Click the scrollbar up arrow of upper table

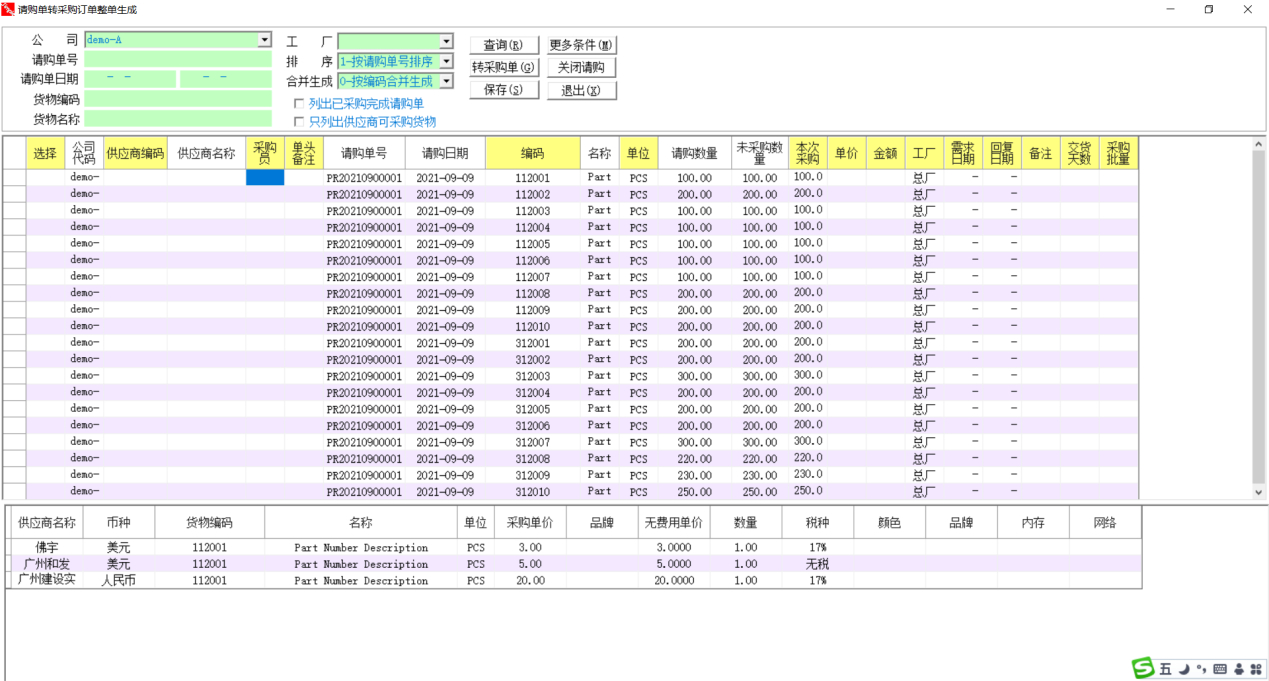[x=1259, y=144]
